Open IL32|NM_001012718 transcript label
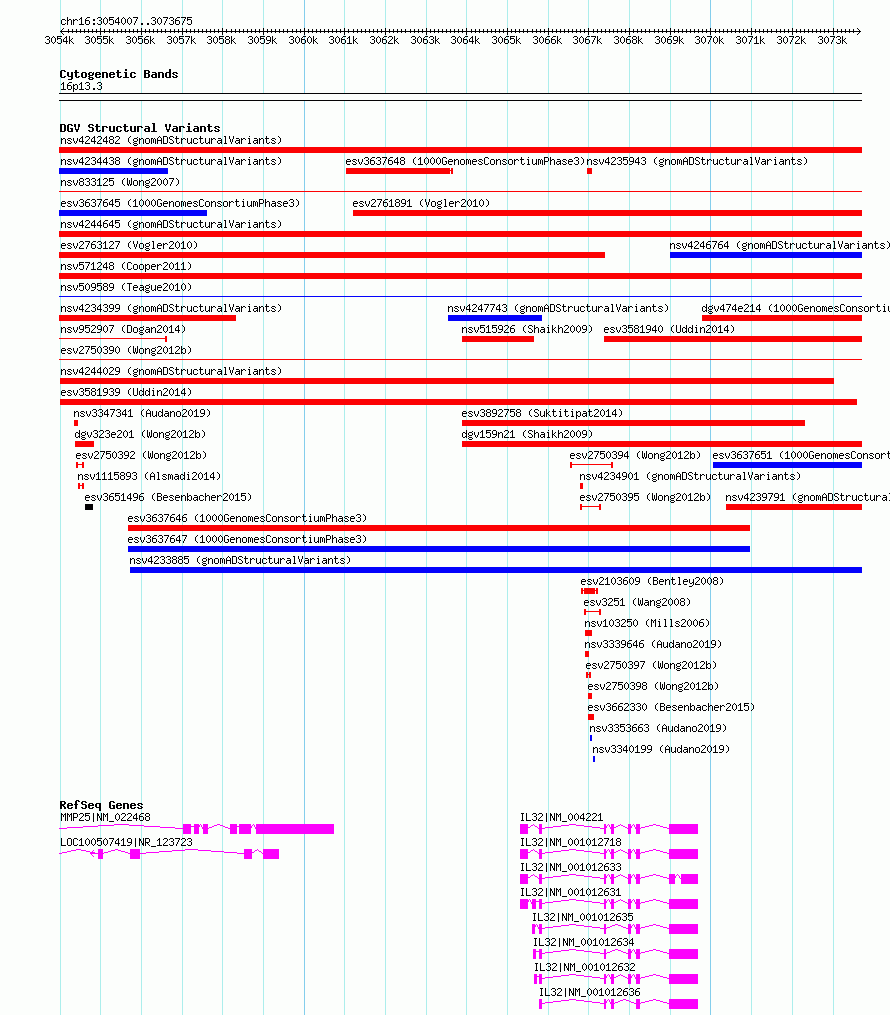The height and width of the screenshot is (1015, 890). point(570,842)
